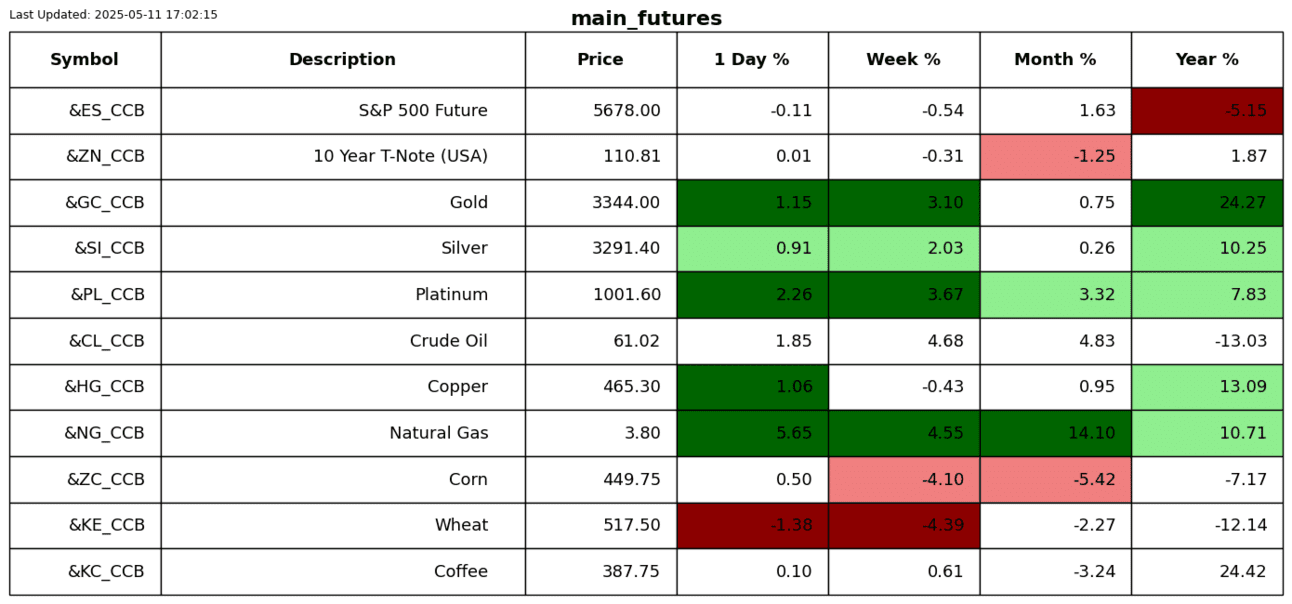Select the light red T-Note -1.25 cell
The width and height of the screenshot is (1292, 604).
pyautogui.click(x=1055, y=157)
